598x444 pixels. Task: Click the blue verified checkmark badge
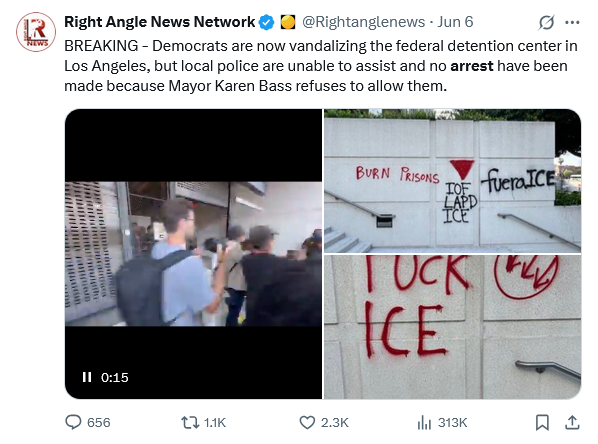point(267,22)
